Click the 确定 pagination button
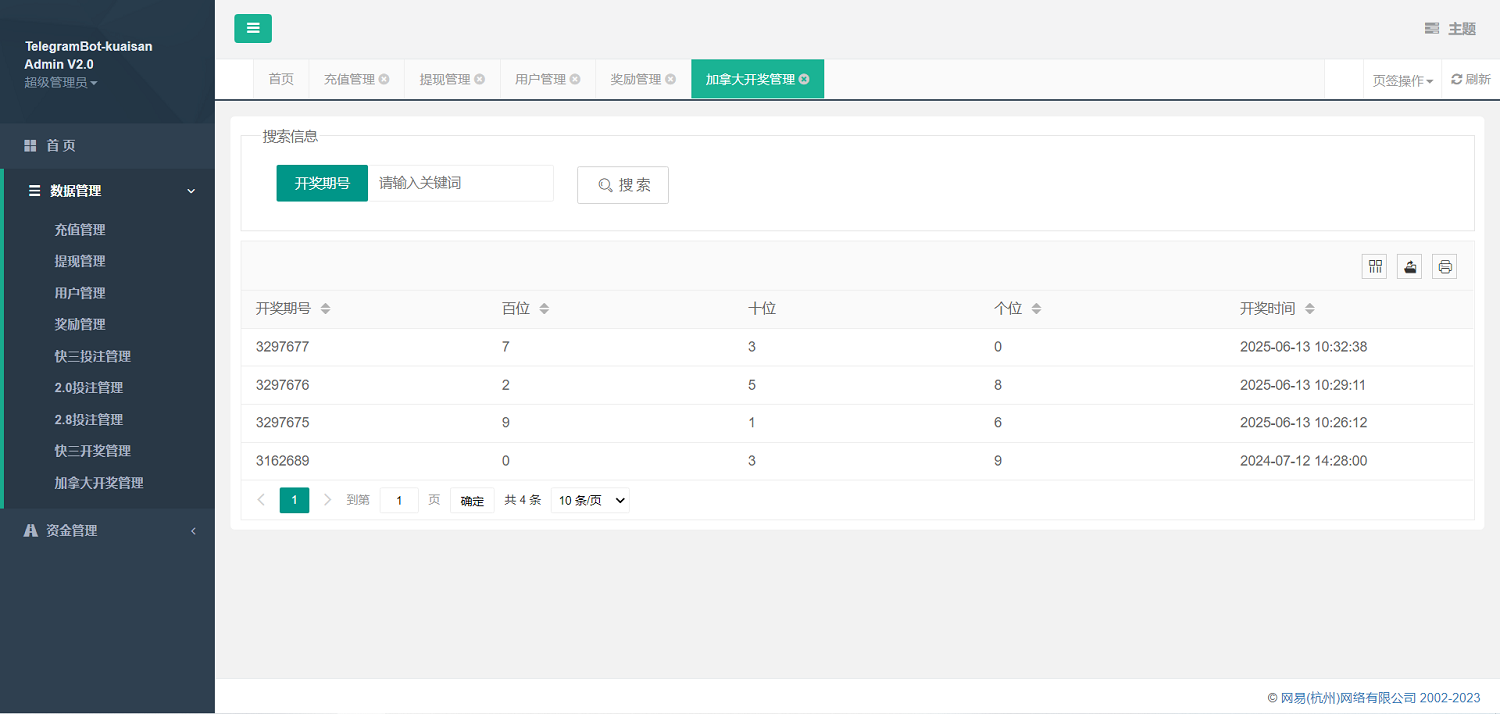1500x714 pixels. (472, 501)
